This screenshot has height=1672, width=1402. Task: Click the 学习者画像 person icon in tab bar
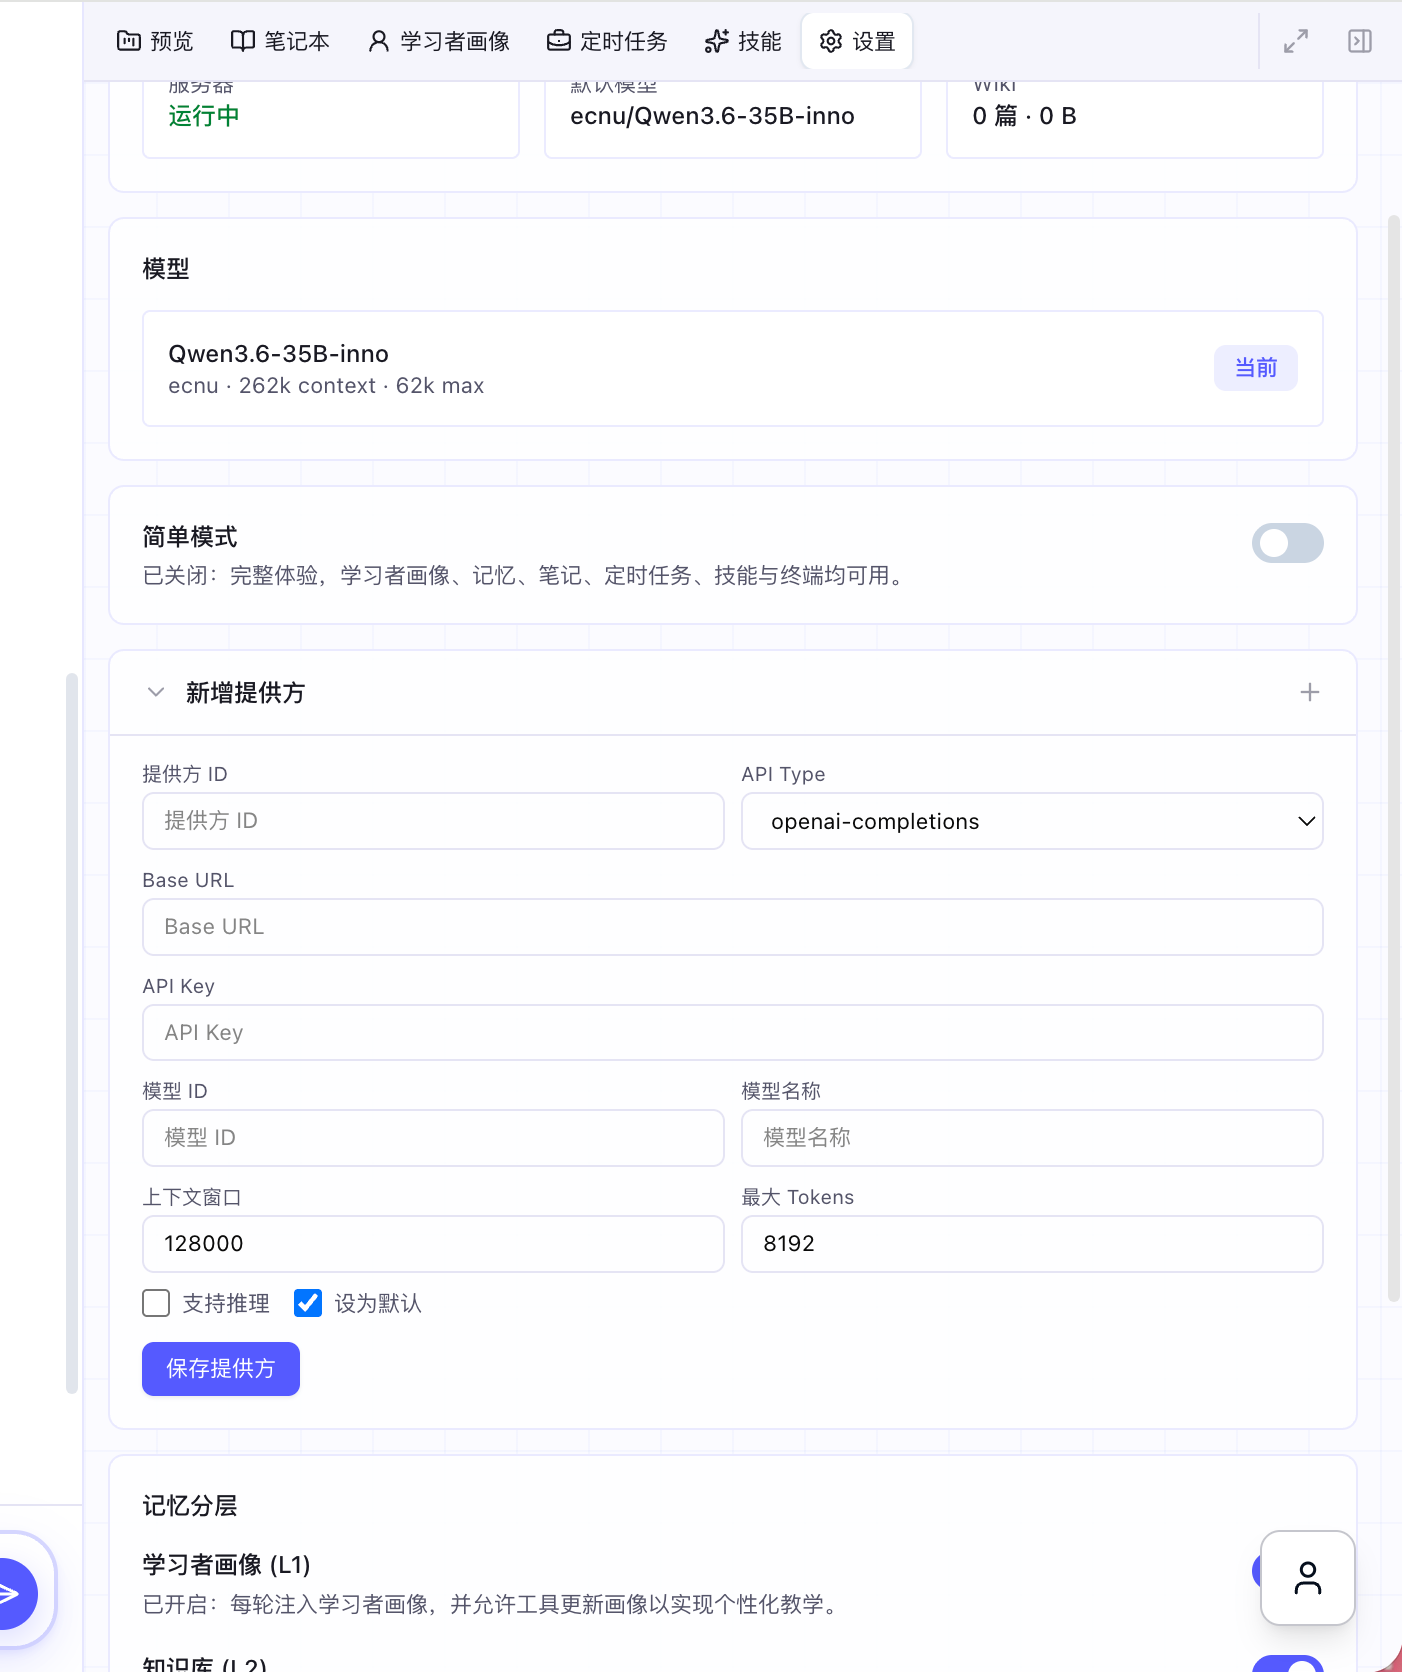pos(379,41)
